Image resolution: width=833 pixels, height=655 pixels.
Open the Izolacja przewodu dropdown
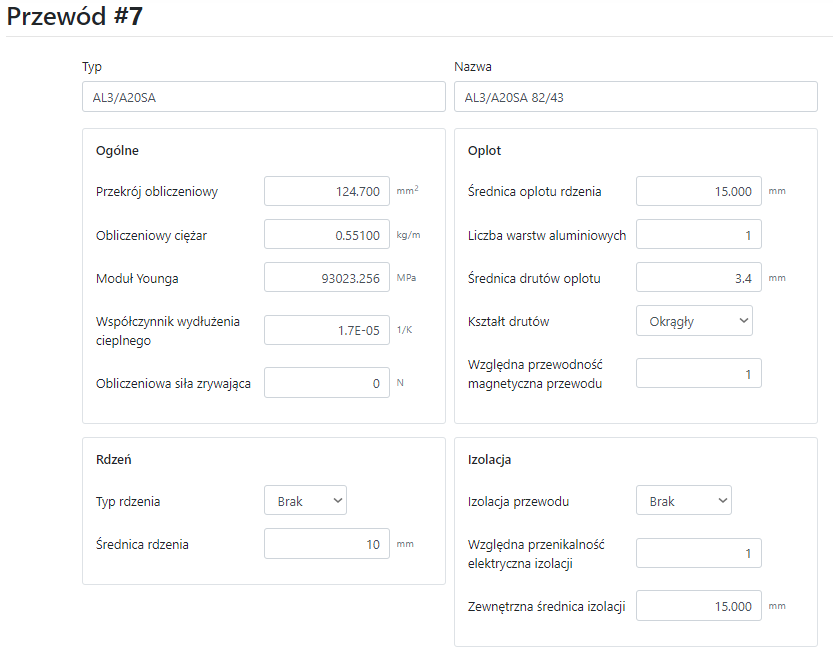[683, 501]
